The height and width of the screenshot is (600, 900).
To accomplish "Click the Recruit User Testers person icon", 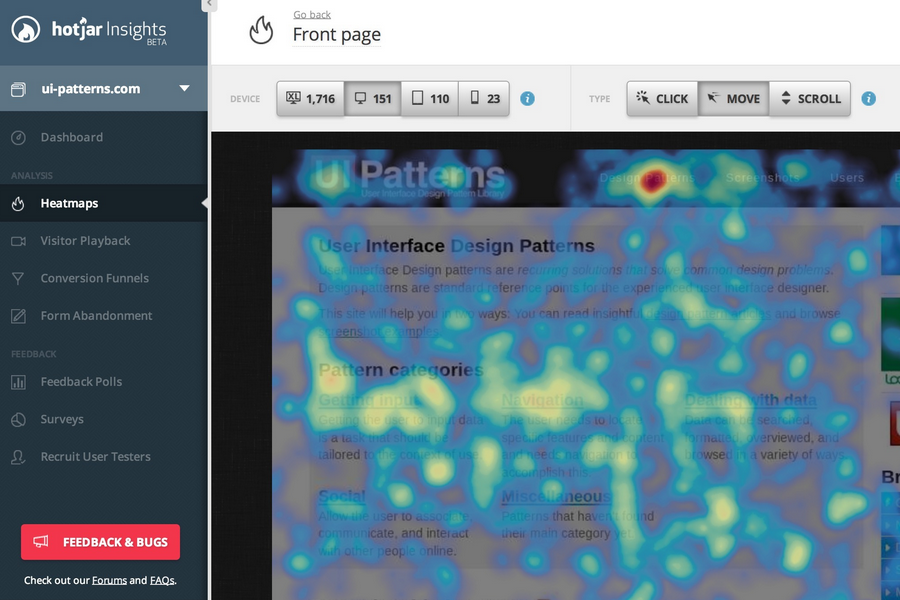I will click(18, 457).
